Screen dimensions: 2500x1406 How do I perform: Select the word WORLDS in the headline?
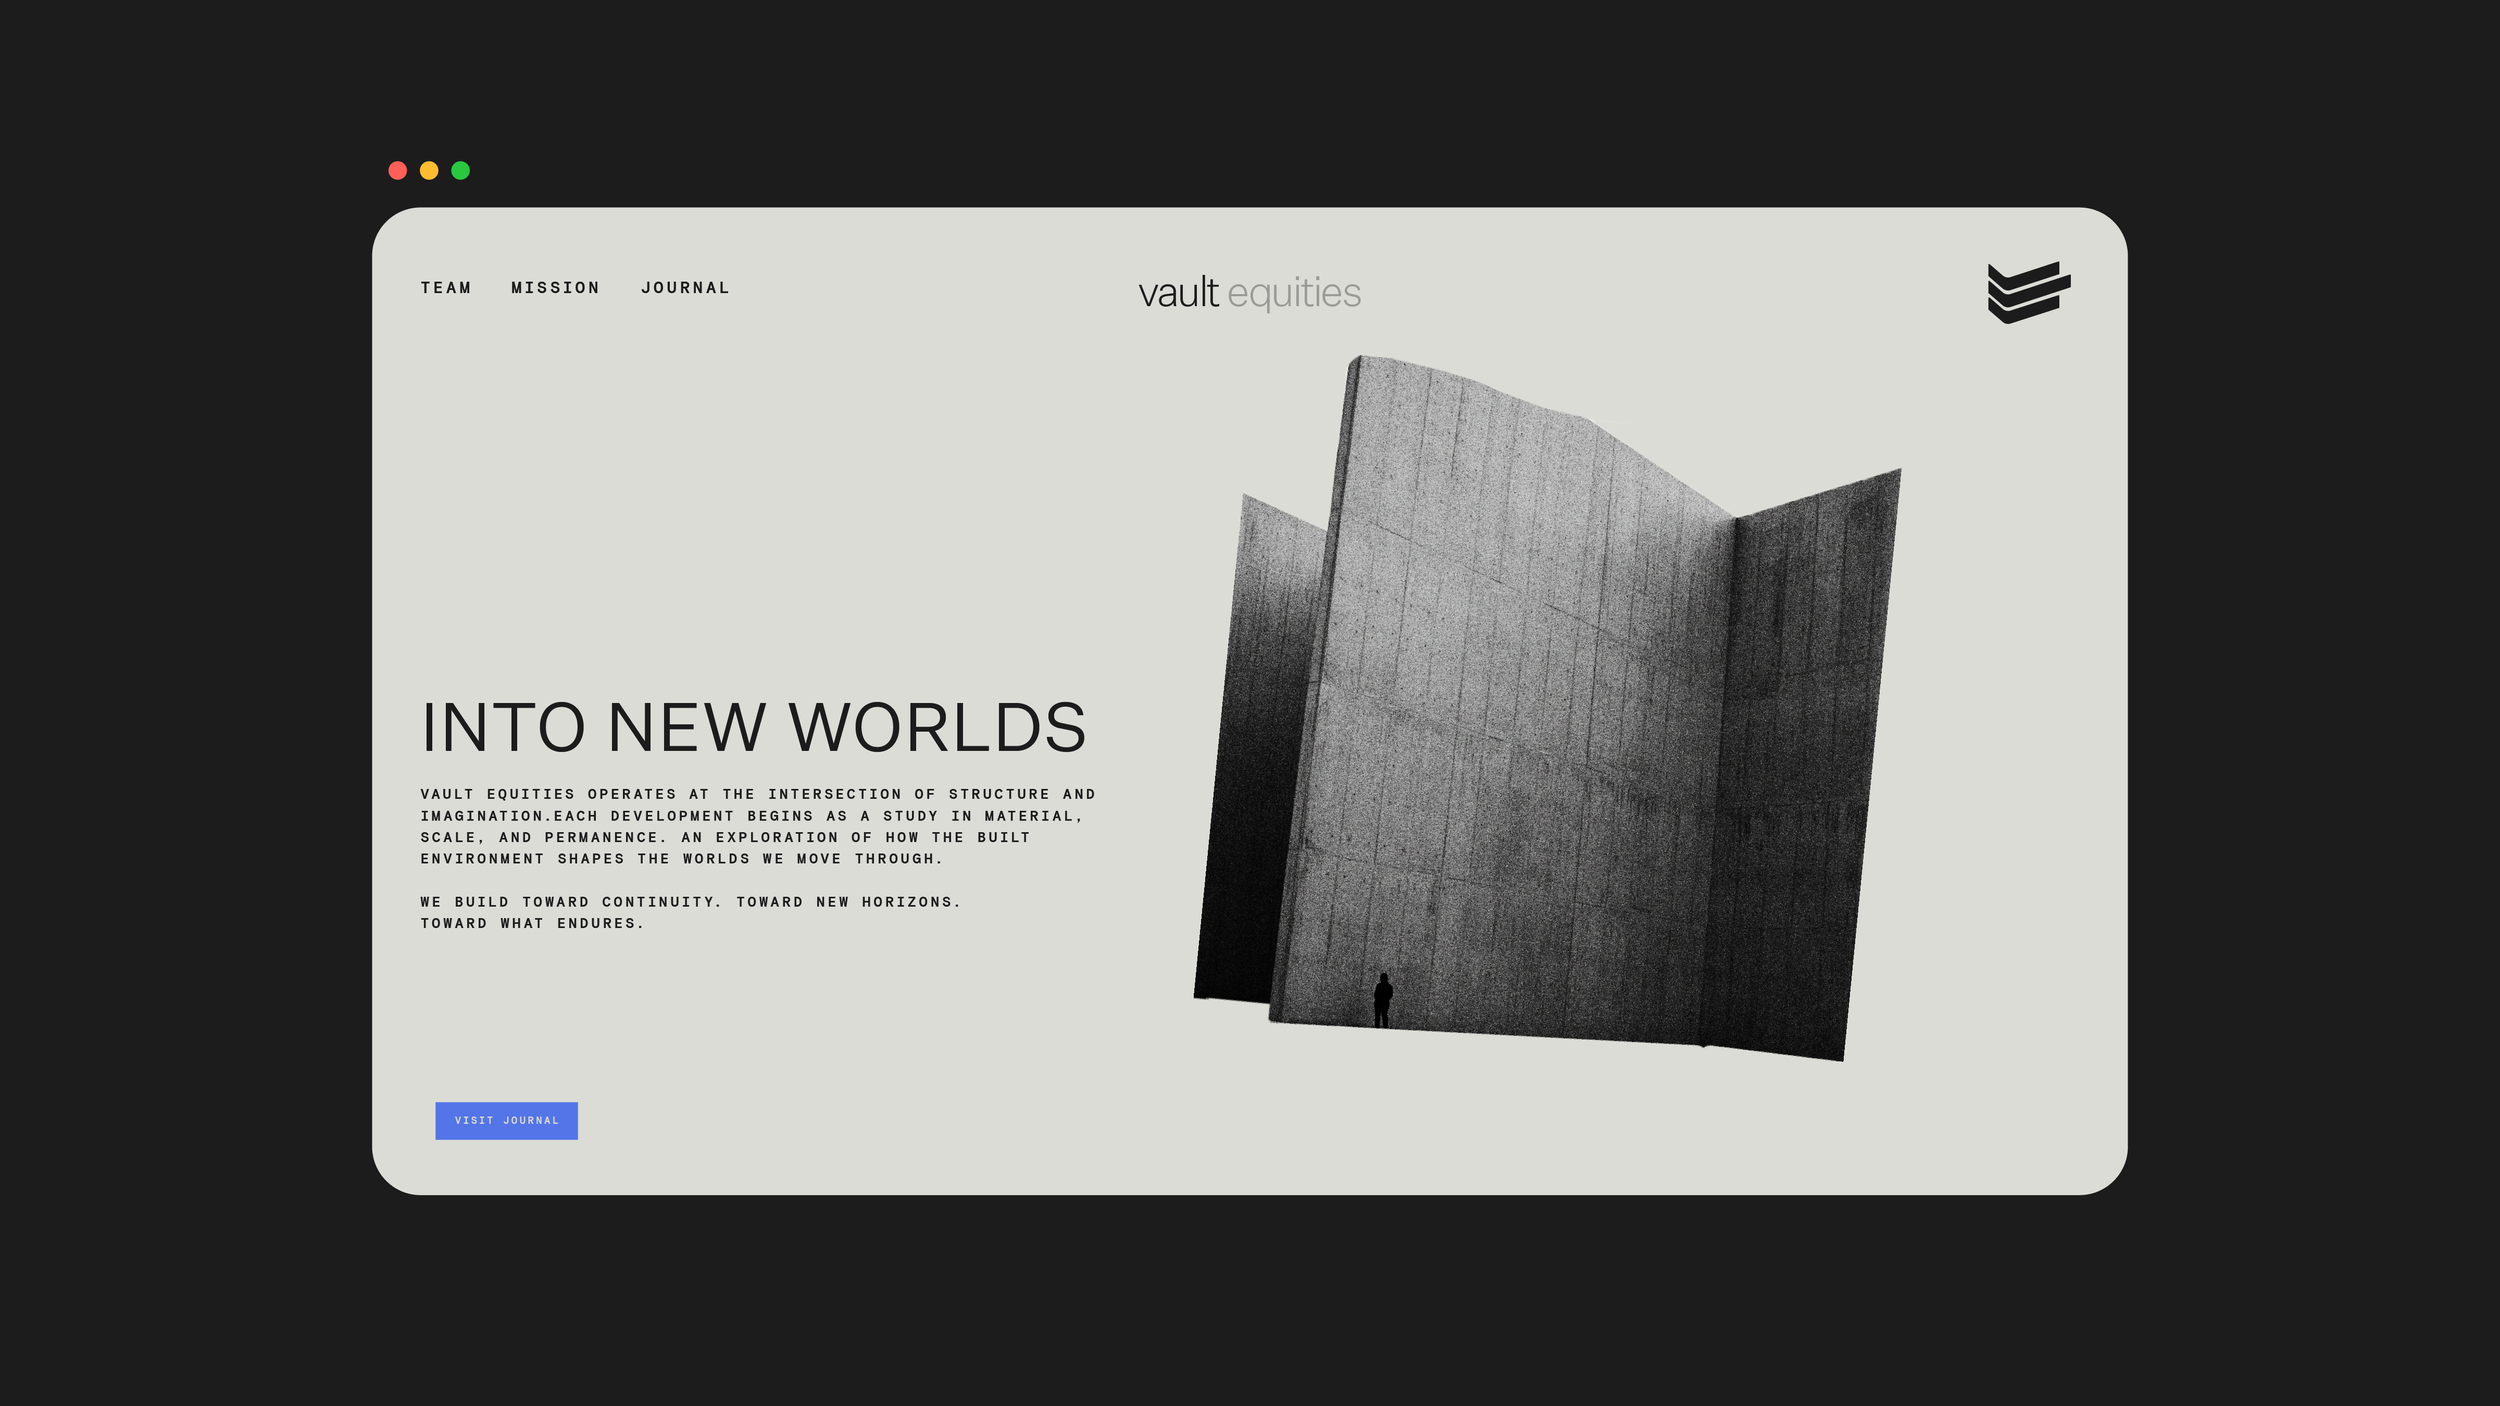[x=937, y=727]
